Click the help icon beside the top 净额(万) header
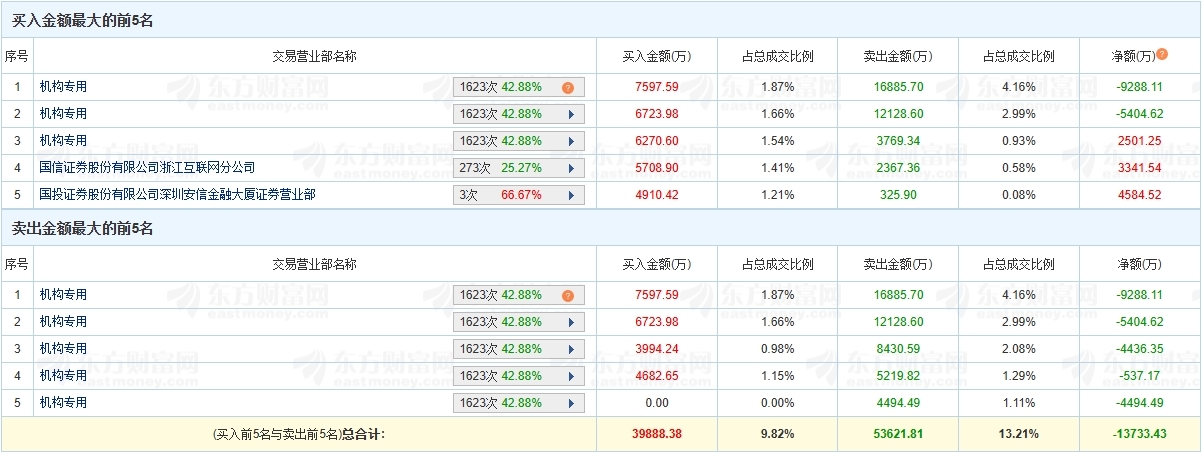This screenshot has height=453, width=1202. [1162, 54]
